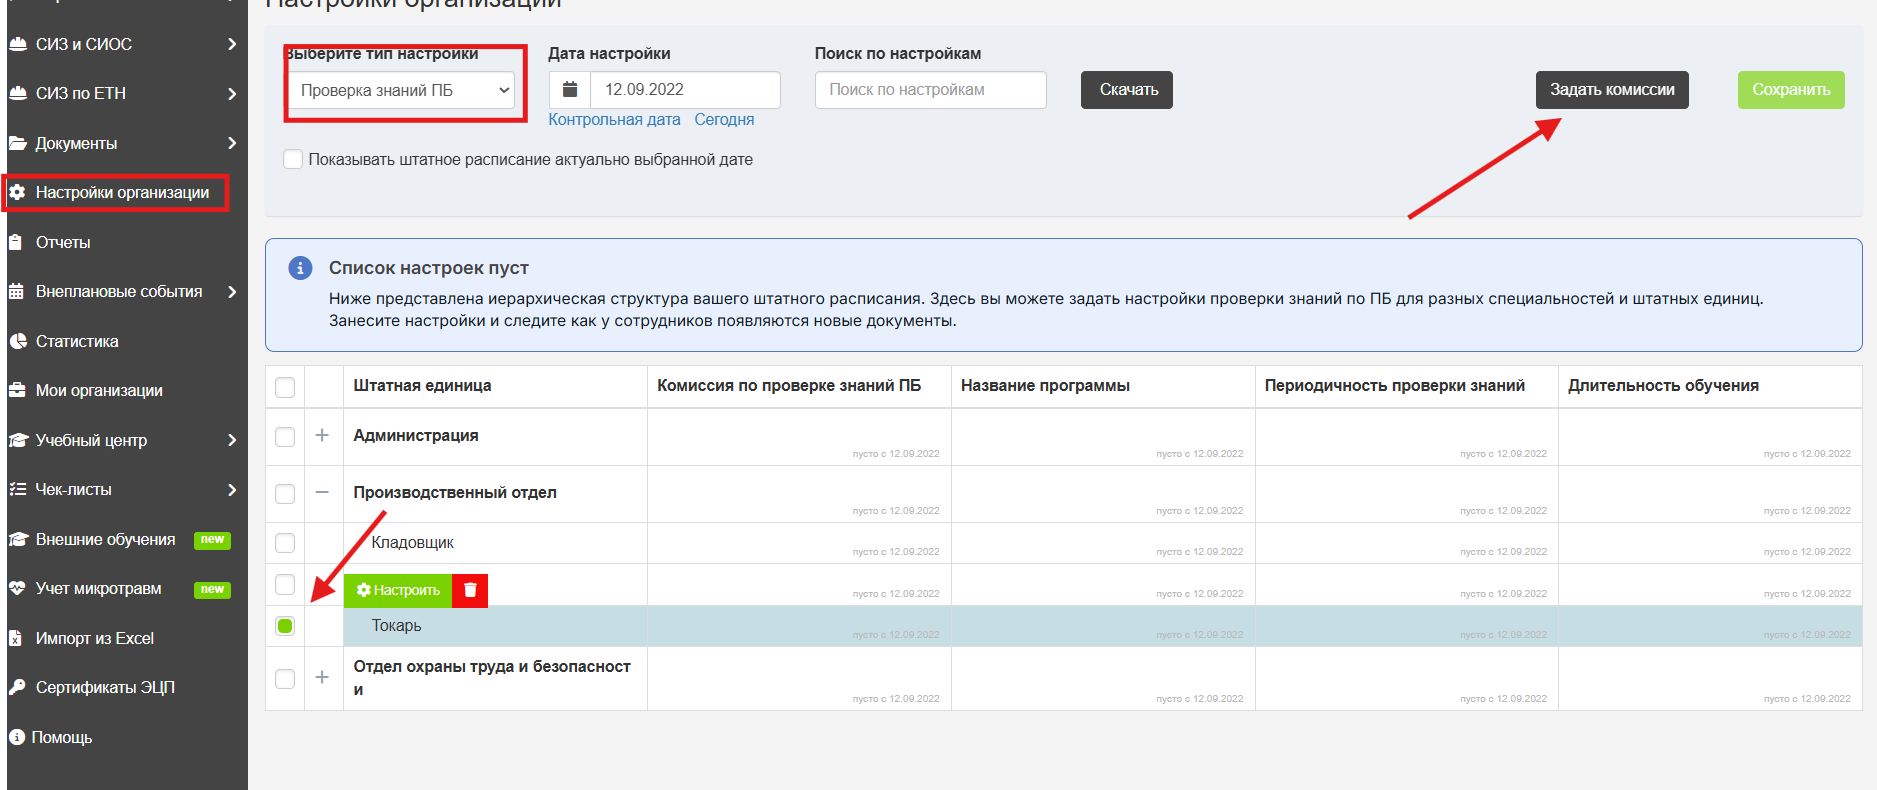Screen dimensions: 1877x790
Task: Click the blue info icon in the notice
Action: [300, 268]
